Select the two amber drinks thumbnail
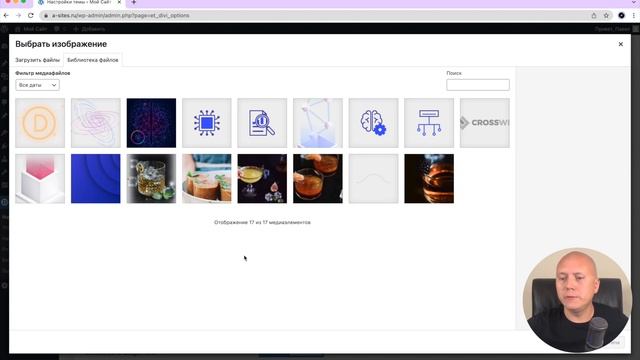This screenshot has height=360, width=640. pos(318,178)
